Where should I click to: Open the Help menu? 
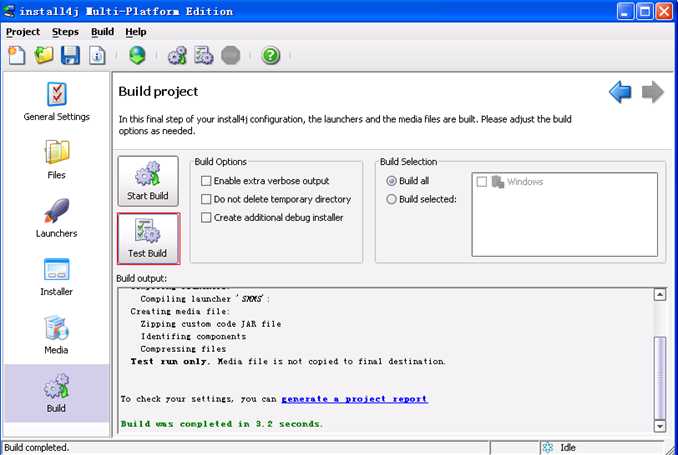(136, 32)
